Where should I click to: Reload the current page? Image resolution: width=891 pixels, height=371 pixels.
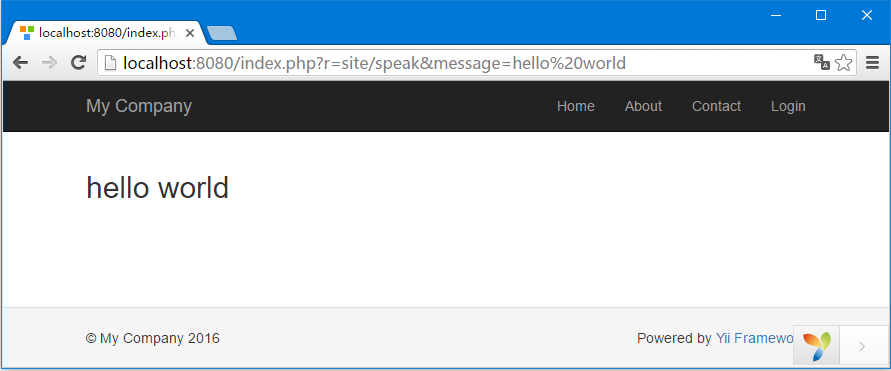78,62
